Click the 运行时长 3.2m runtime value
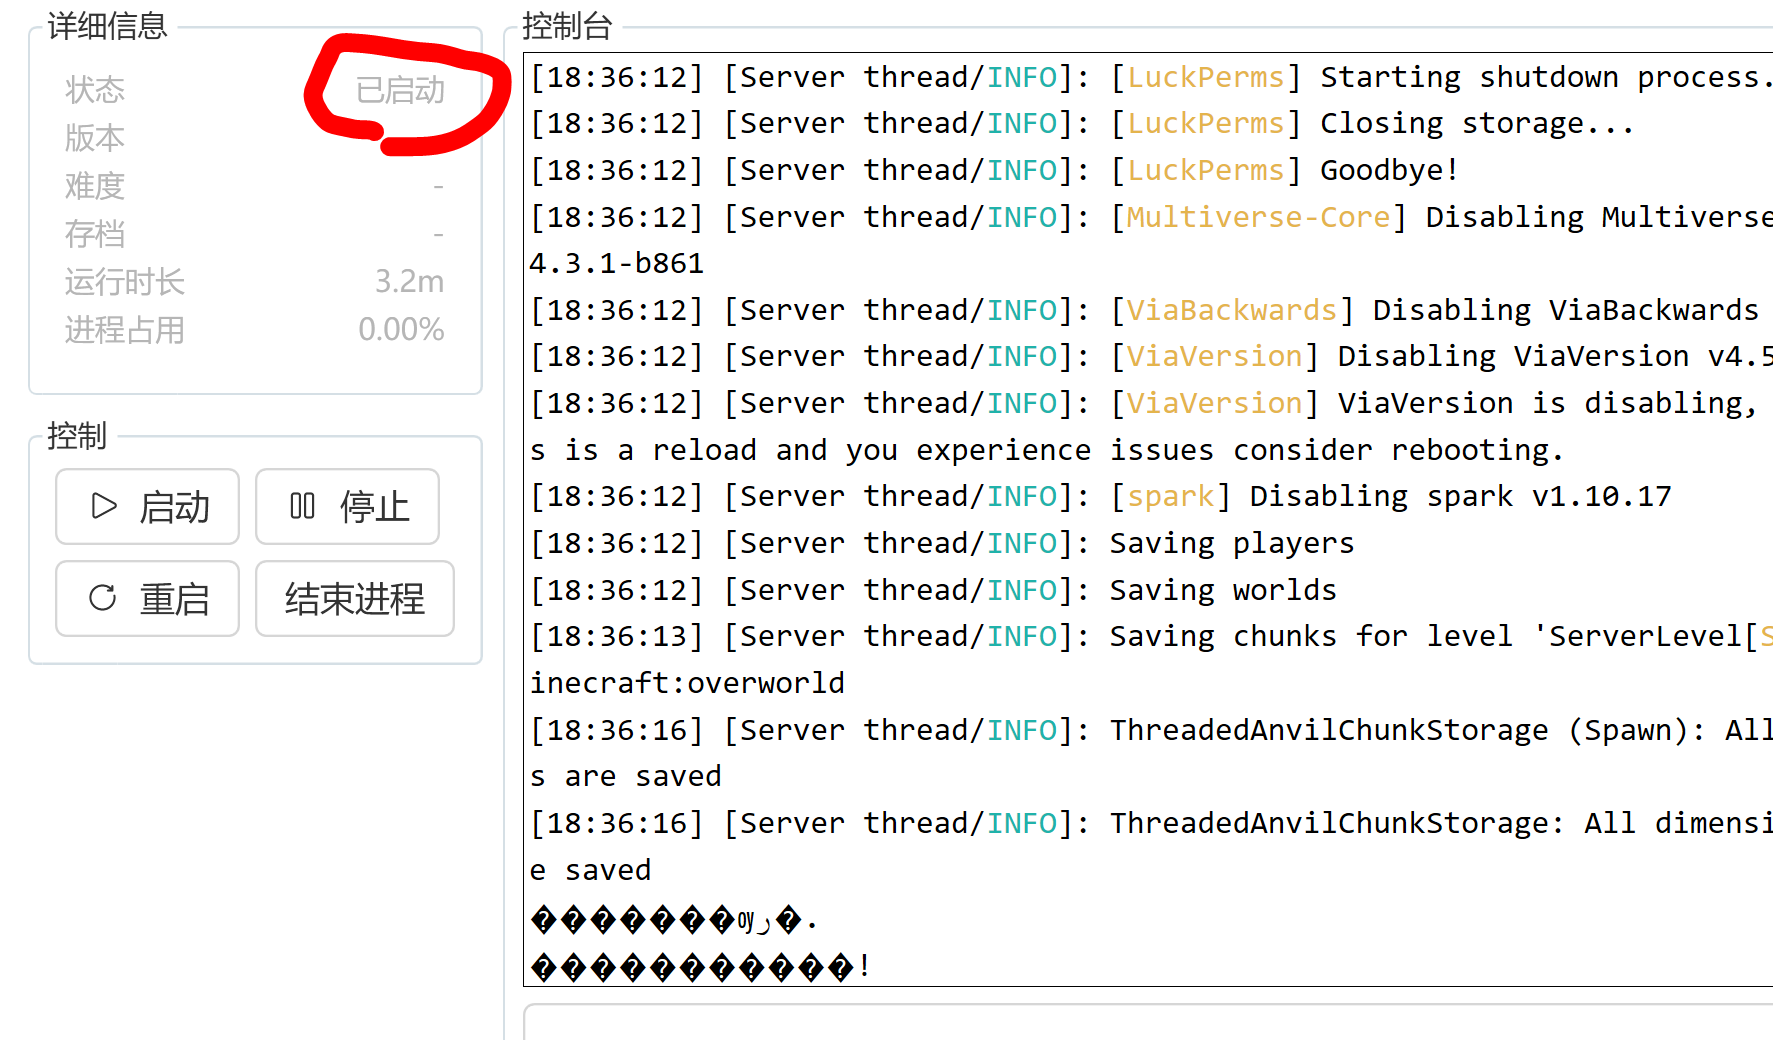The image size is (1773, 1040). coord(410,281)
